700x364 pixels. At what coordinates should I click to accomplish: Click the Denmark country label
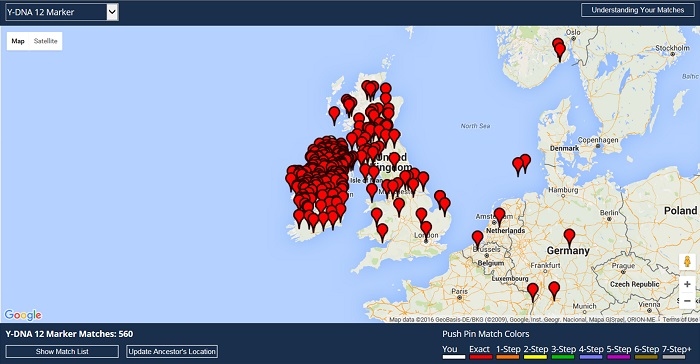[x=564, y=148]
